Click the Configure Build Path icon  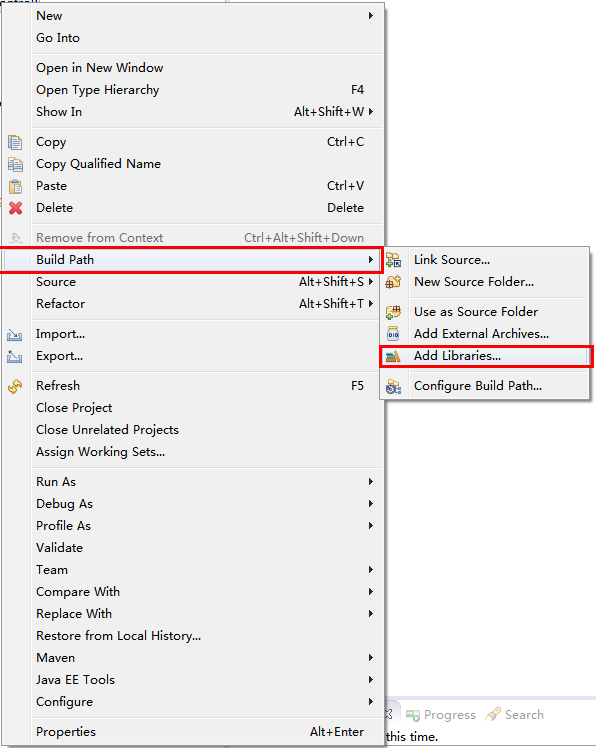point(393,386)
